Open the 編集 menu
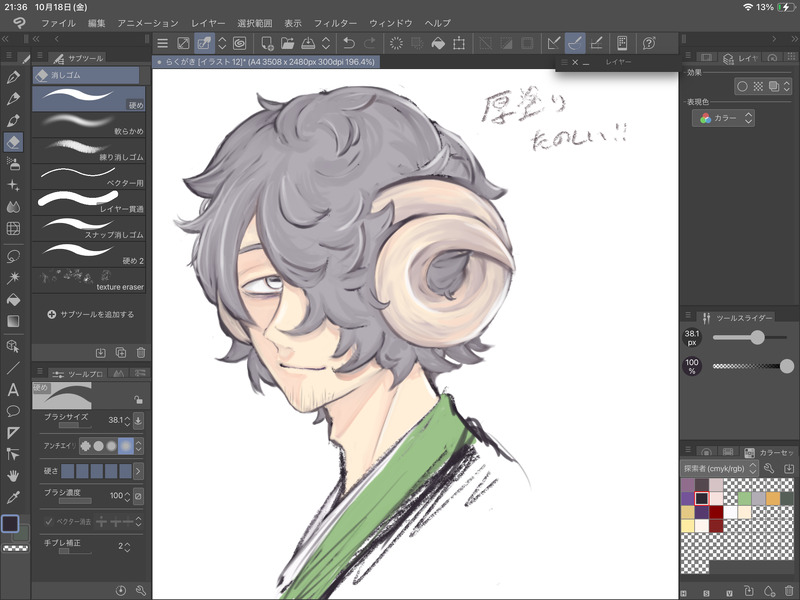 tap(96, 23)
